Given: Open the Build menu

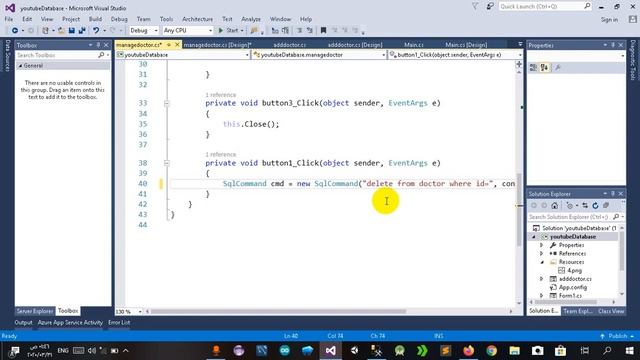Looking at the screenshot, I should [x=95, y=19].
